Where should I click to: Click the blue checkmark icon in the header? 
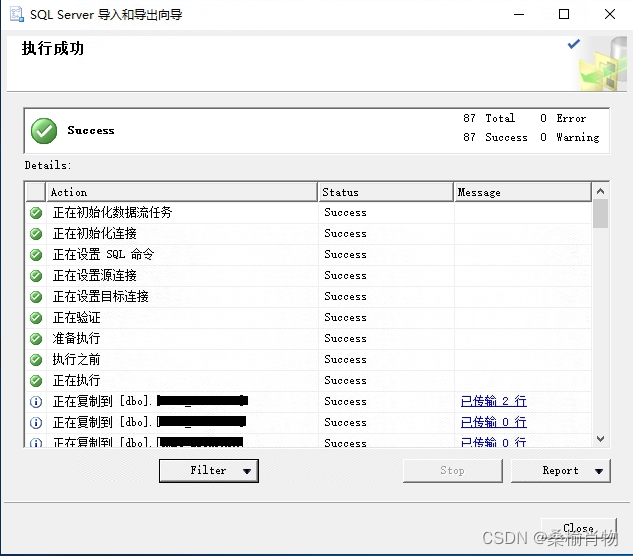pyautogui.click(x=574, y=44)
